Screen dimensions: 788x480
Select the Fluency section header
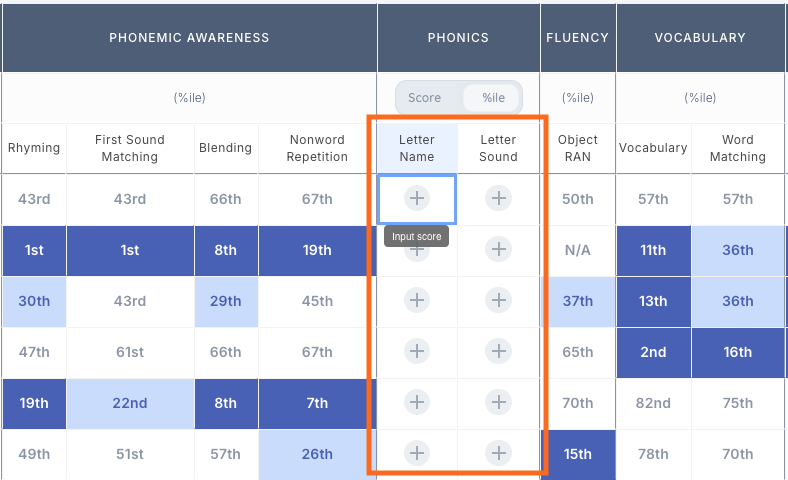coord(578,38)
